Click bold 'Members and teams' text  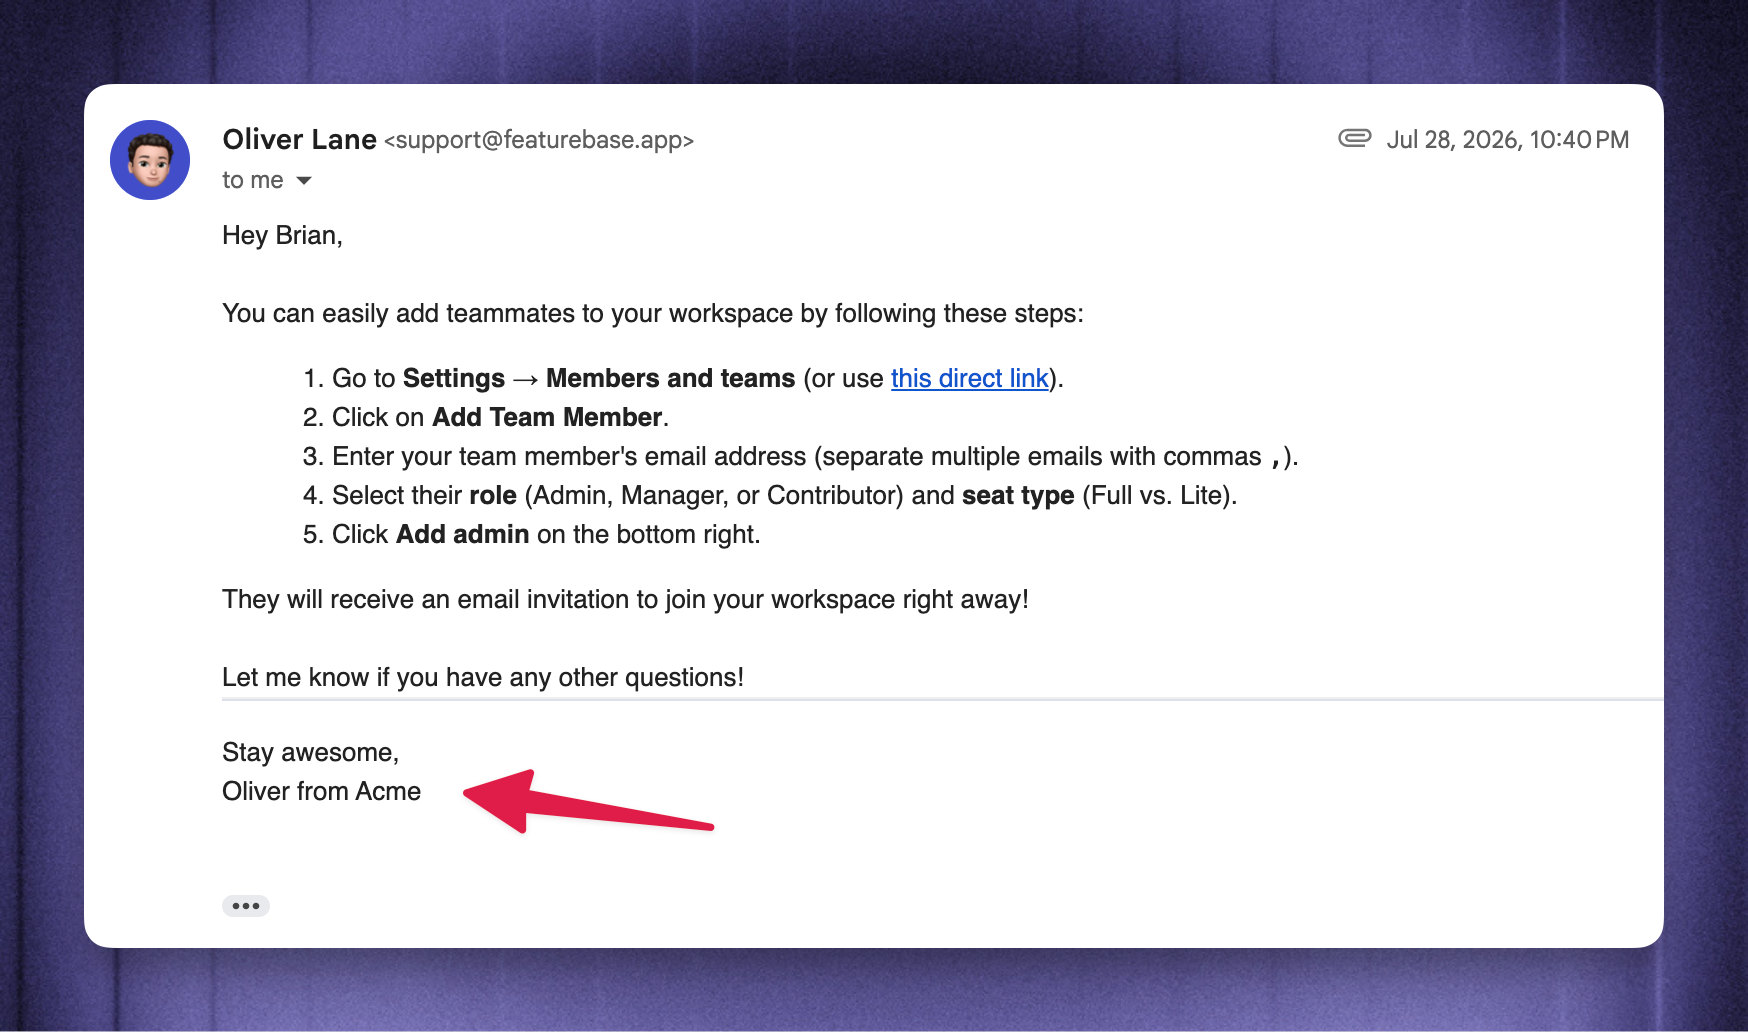tap(670, 378)
